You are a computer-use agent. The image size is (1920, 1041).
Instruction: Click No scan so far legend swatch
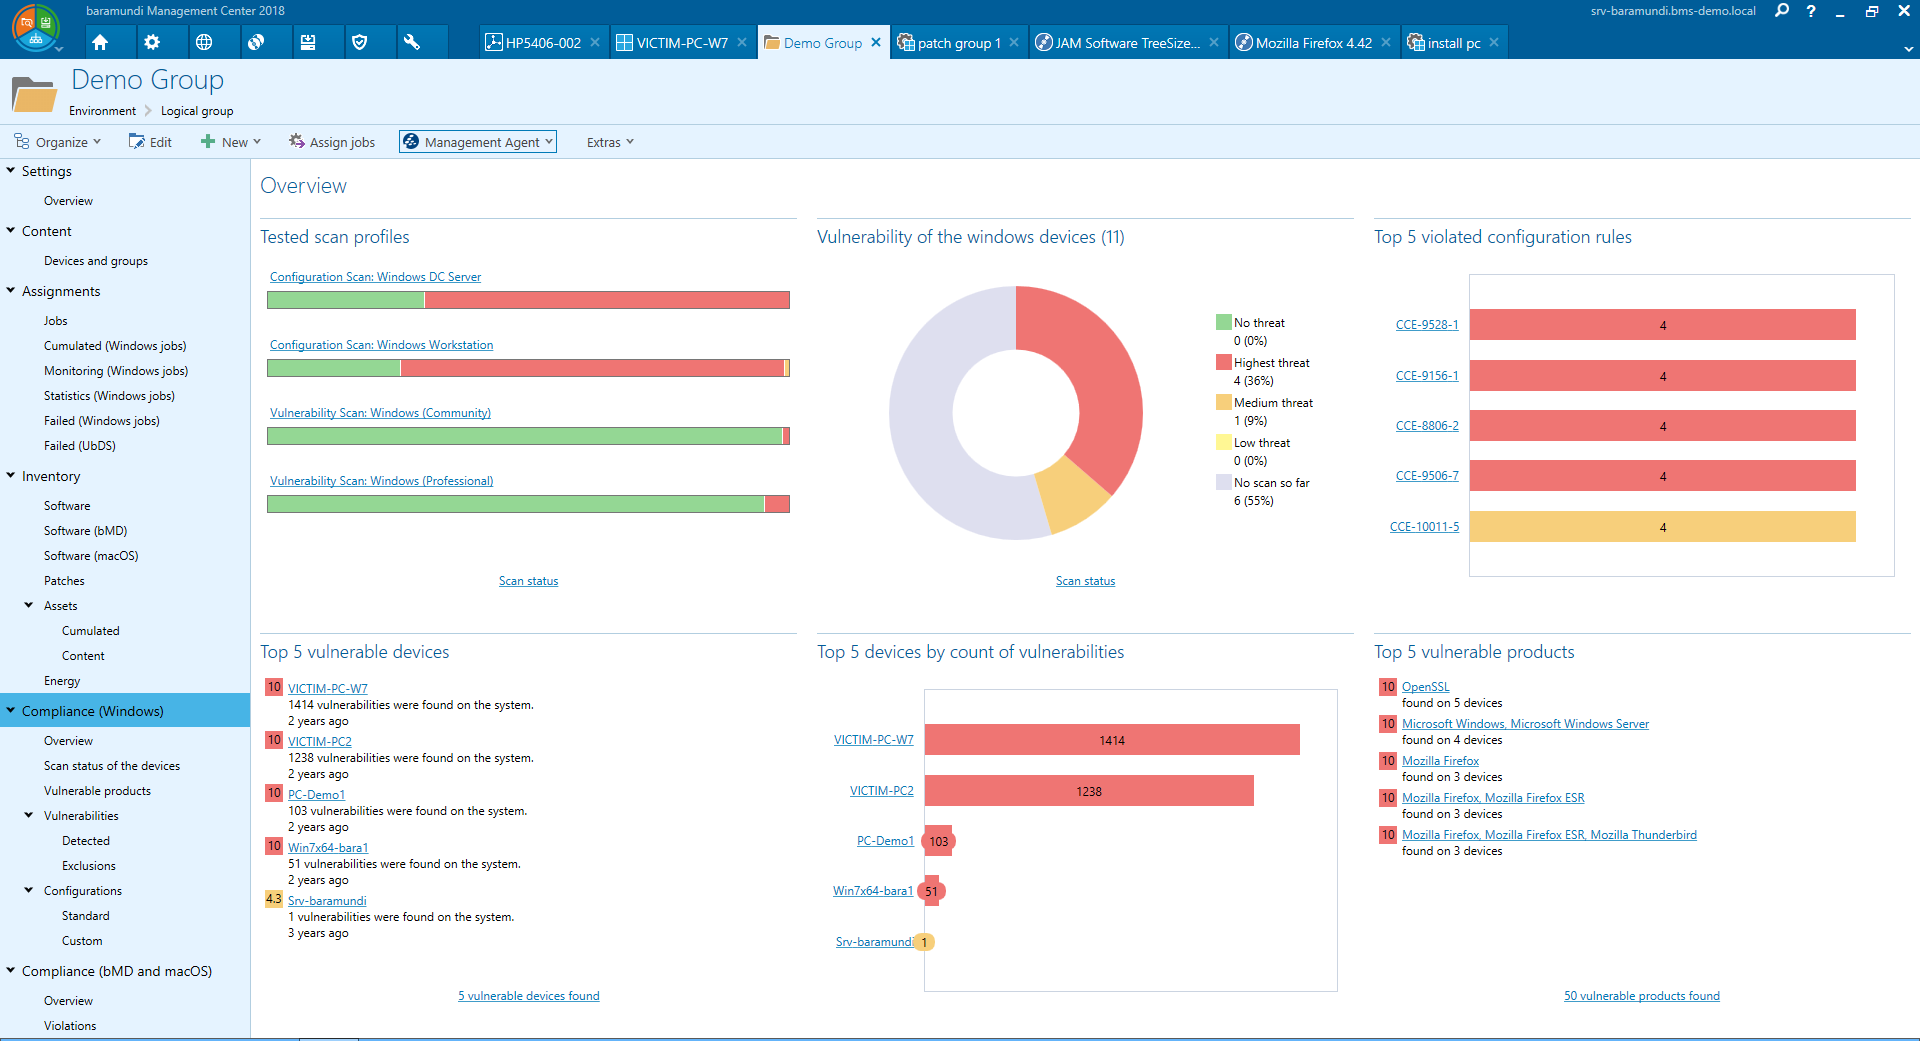1223,482
